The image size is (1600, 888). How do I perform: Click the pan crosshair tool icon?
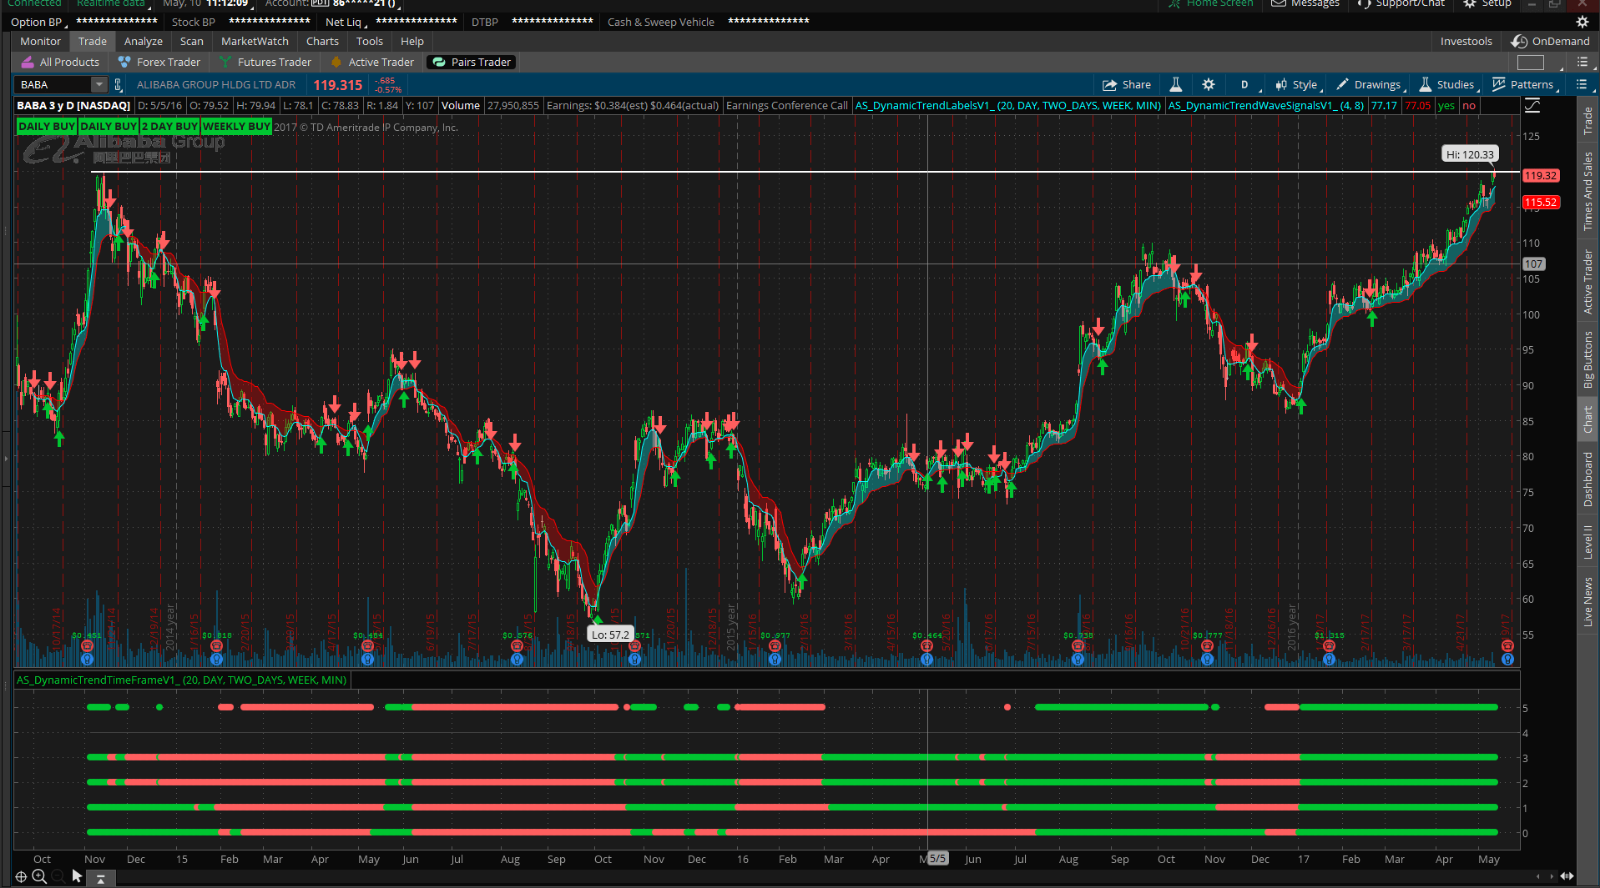coord(21,877)
